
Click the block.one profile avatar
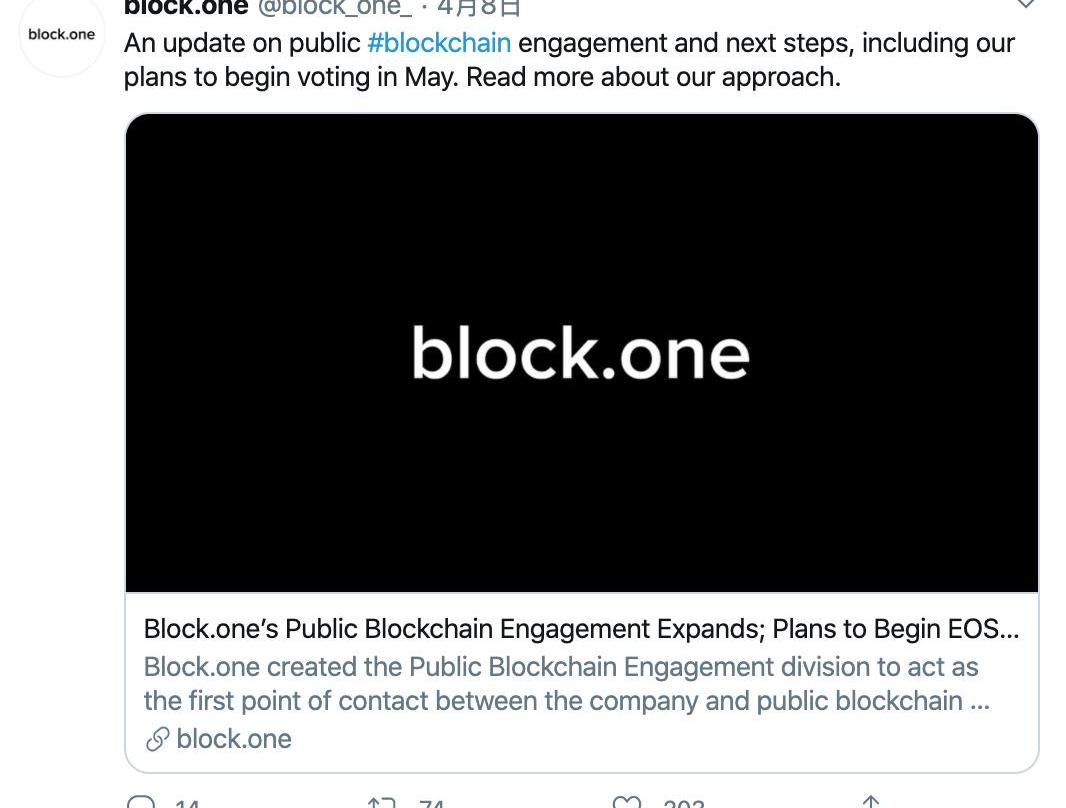pyautogui.click(x=62, y=35)
